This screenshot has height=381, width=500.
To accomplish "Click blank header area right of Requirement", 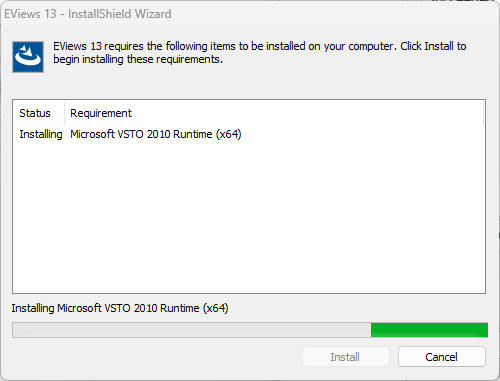I will (307, 113).
